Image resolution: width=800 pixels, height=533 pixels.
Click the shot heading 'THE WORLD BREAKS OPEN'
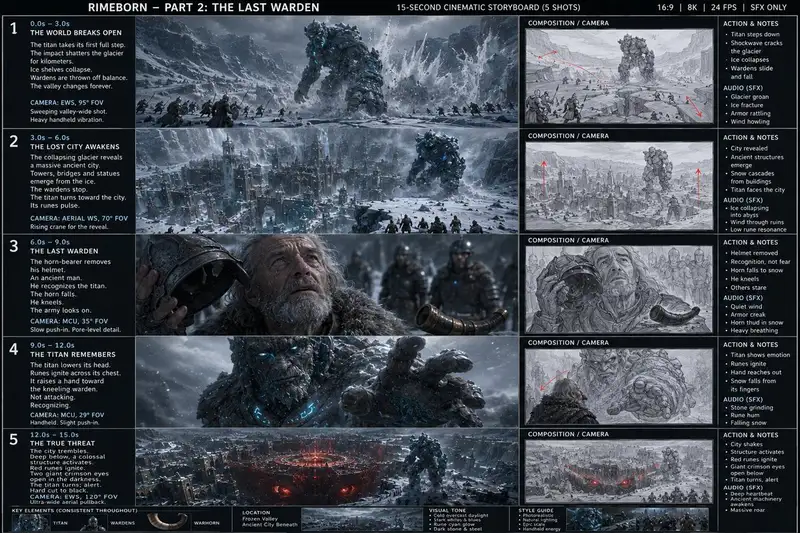[x=76, y=33]
